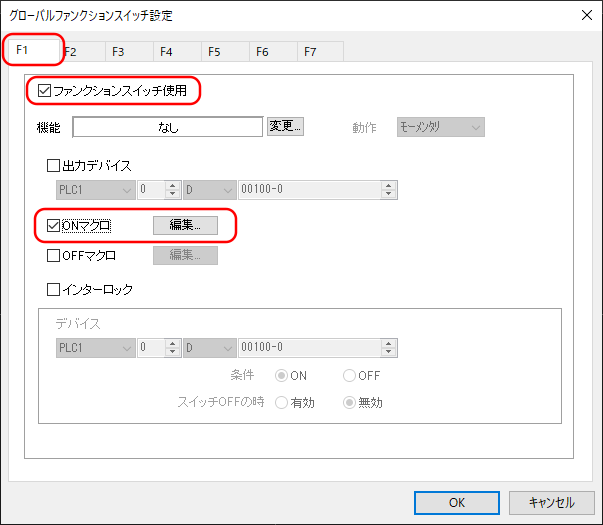
Task: Click the 機能 field showing なし
Action: click(x=168, y=127)
